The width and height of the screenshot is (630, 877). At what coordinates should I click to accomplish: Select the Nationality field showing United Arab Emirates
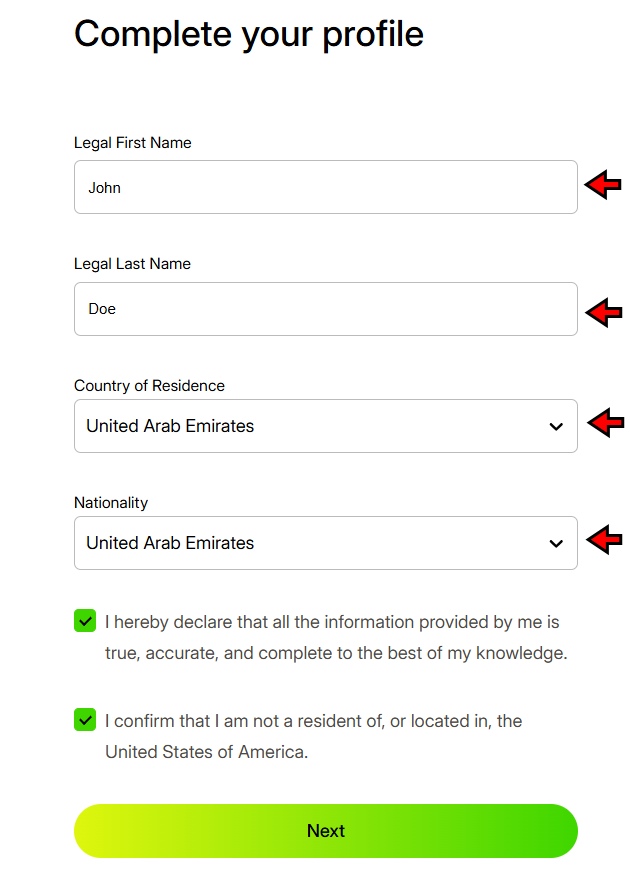point(325,543)
